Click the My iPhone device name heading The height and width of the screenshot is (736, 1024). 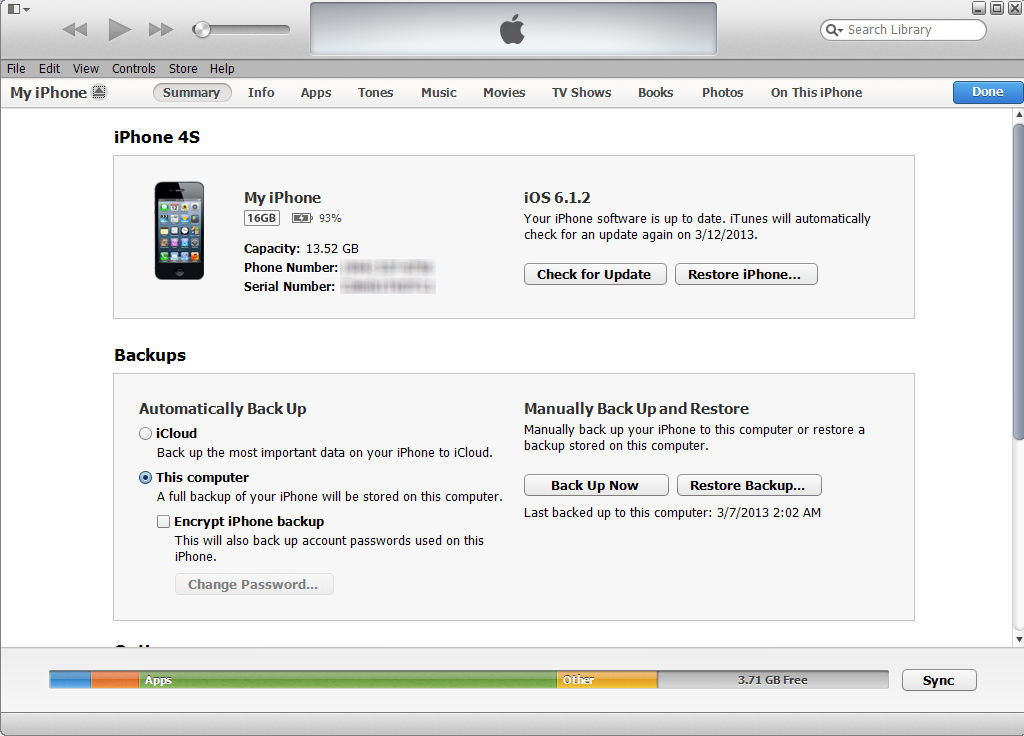point(282,197)
